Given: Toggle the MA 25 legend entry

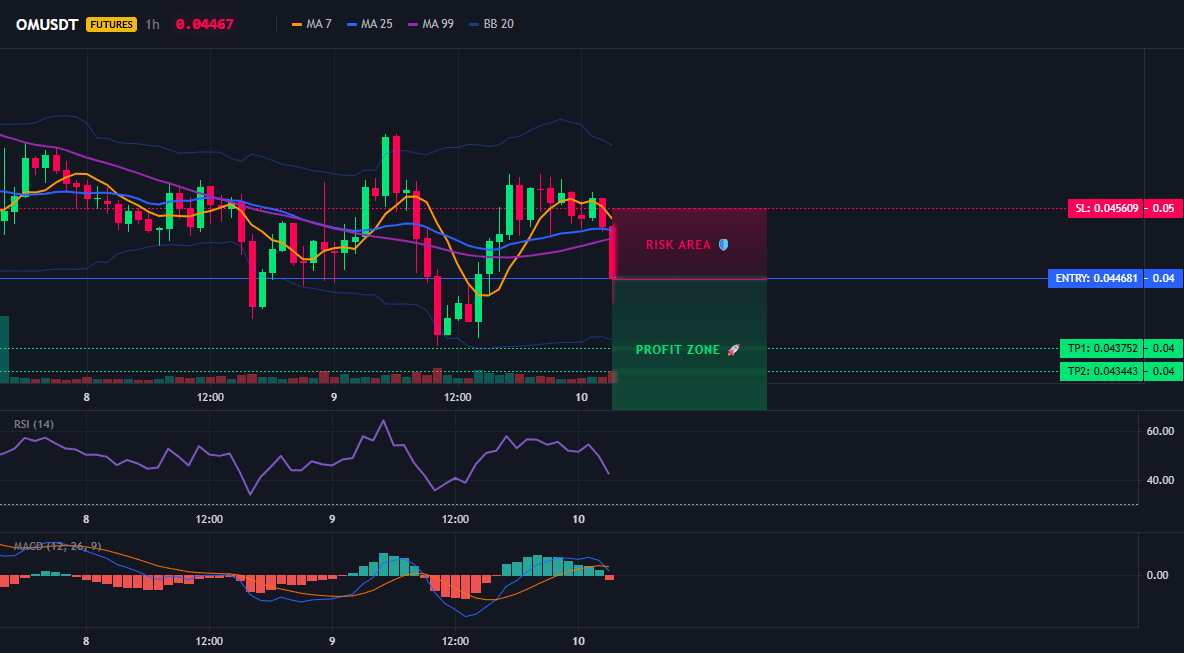Looking at the screenshot, I should coord(369,24).
